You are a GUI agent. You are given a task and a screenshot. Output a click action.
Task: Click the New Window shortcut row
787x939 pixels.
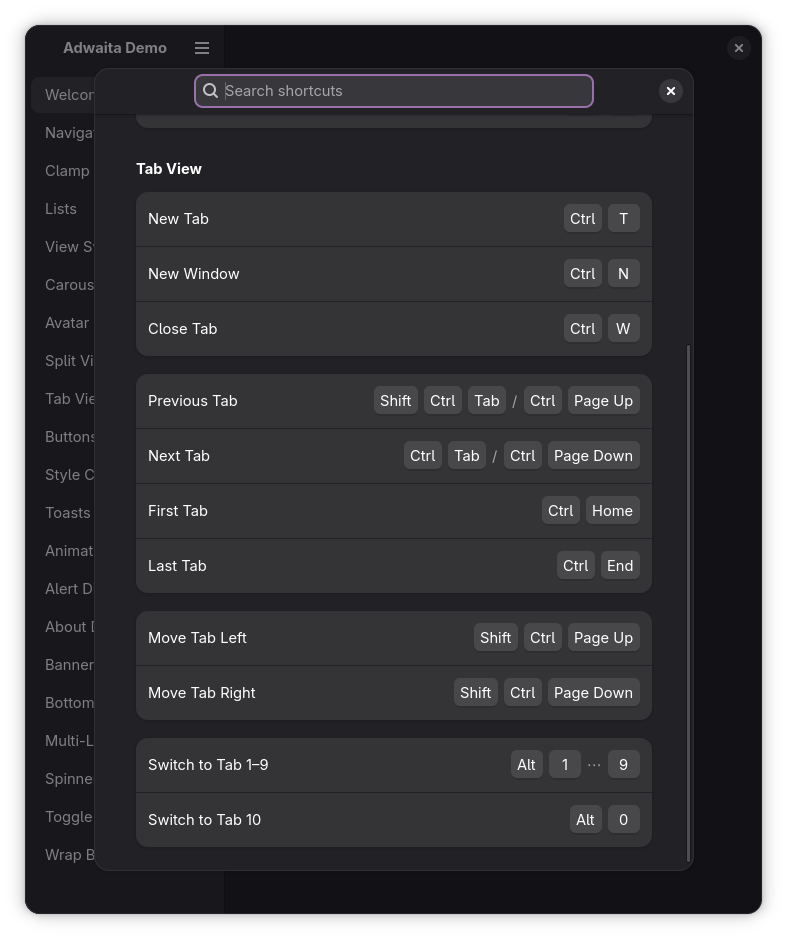point(394,274)
